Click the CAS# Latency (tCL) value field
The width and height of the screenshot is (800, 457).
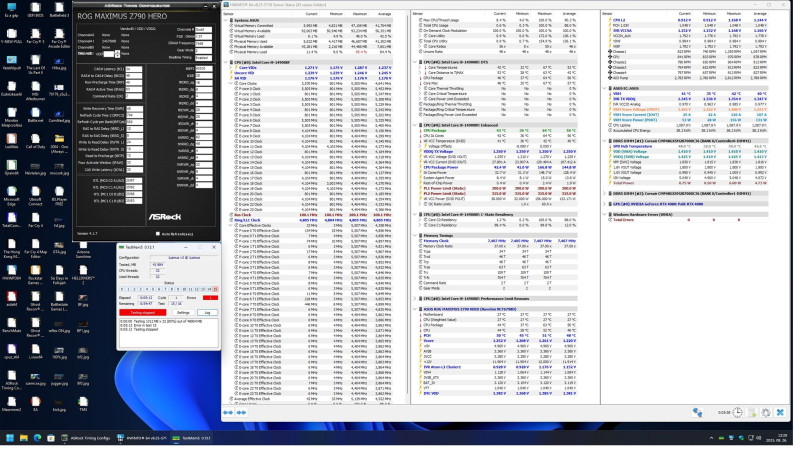click(x=133, y=69)
